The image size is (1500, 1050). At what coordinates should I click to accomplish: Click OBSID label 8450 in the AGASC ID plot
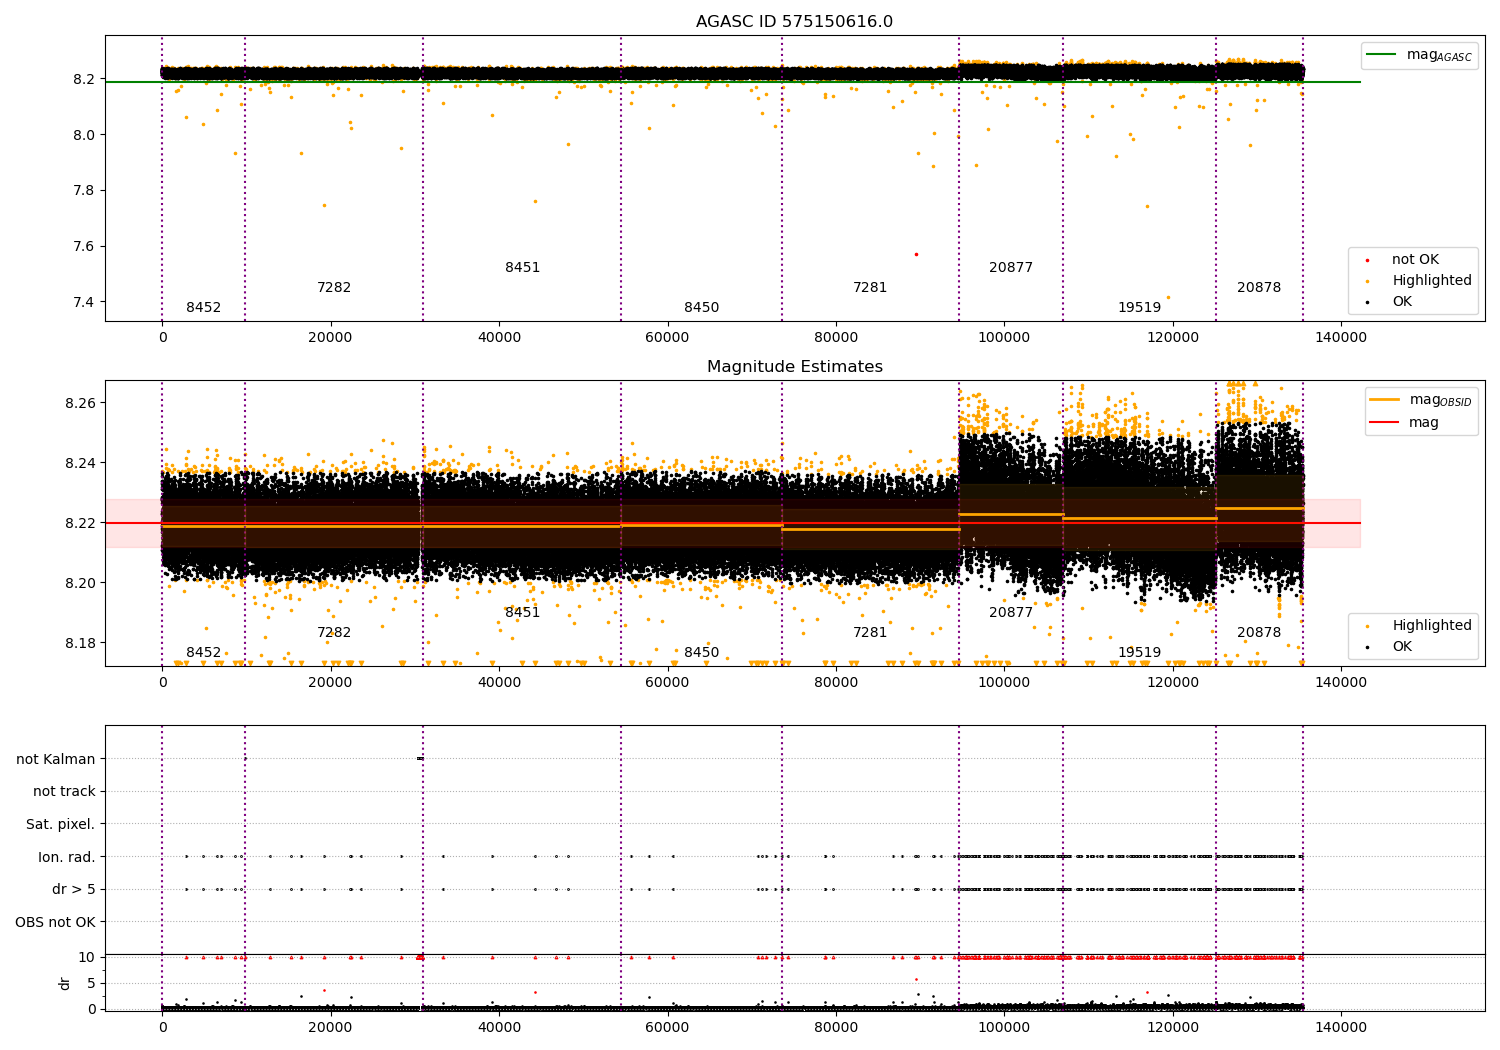coord(701,308)
